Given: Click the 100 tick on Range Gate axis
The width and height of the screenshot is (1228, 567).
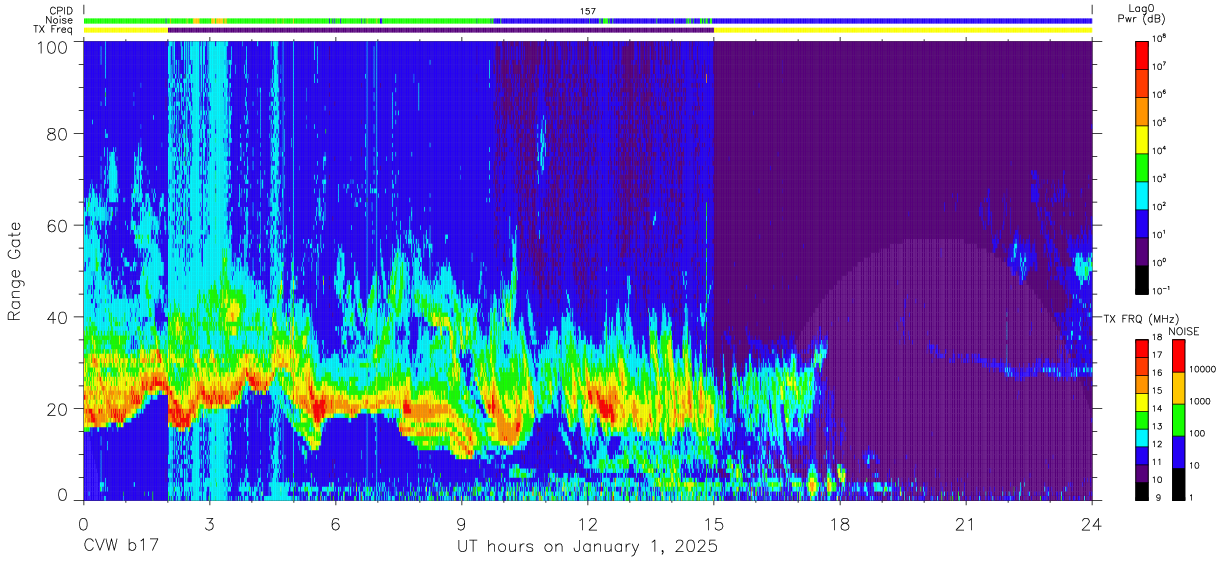Looking at the screenshot, I should pos(52,47).
